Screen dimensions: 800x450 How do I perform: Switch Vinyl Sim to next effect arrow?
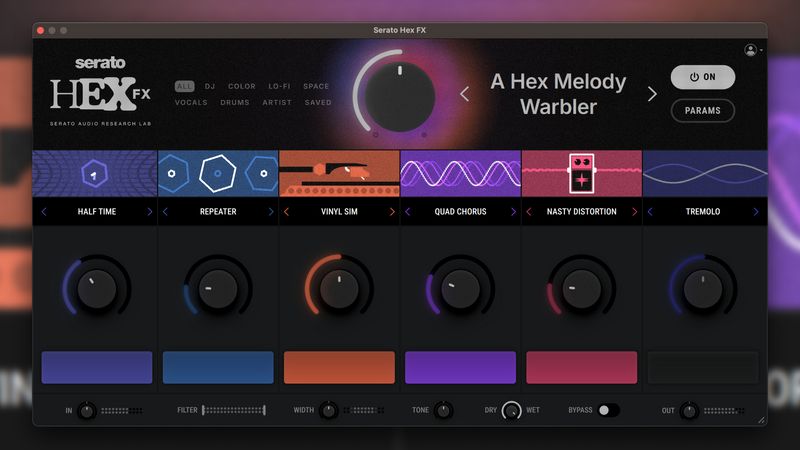pyautogui.click(x=392, y=212)
